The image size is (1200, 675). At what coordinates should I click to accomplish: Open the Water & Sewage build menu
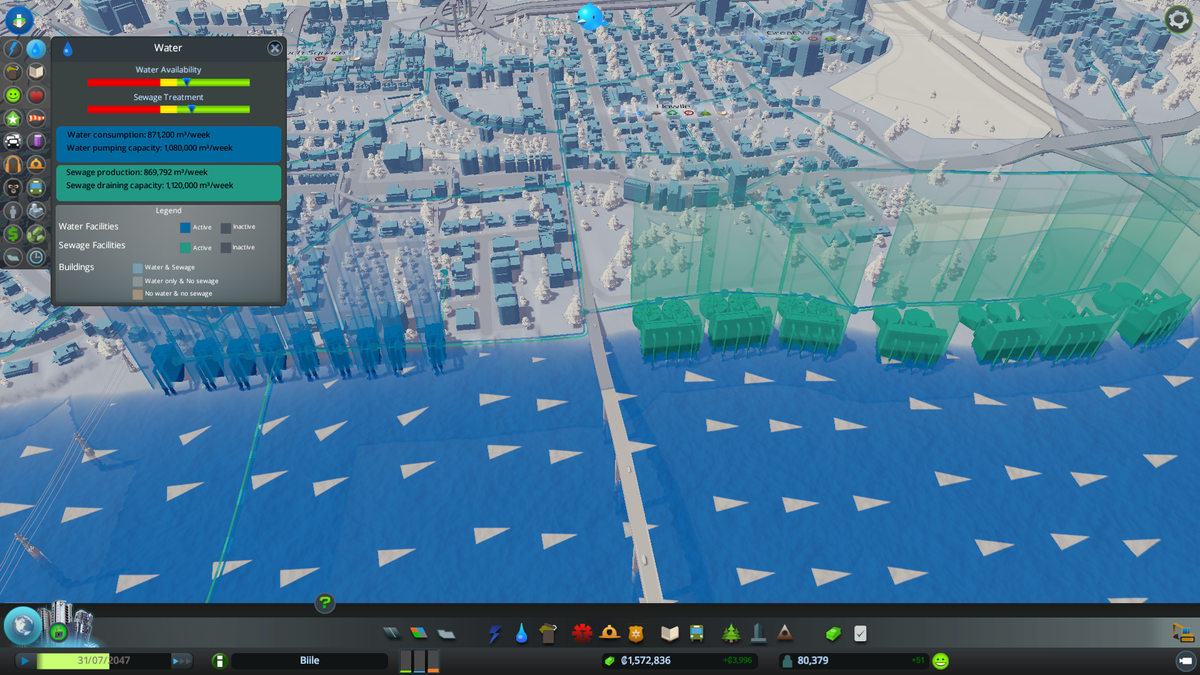coord(521,634)
